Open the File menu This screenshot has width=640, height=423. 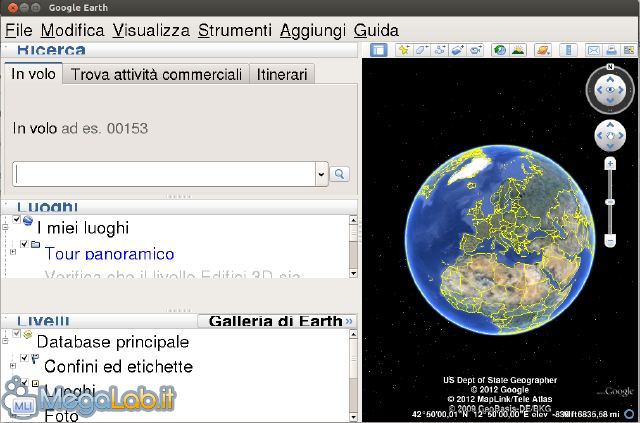point(19,31)
